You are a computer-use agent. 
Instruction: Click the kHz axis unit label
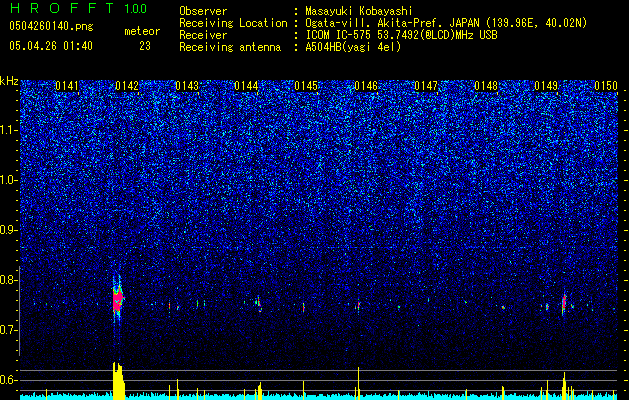coord(9,81)
